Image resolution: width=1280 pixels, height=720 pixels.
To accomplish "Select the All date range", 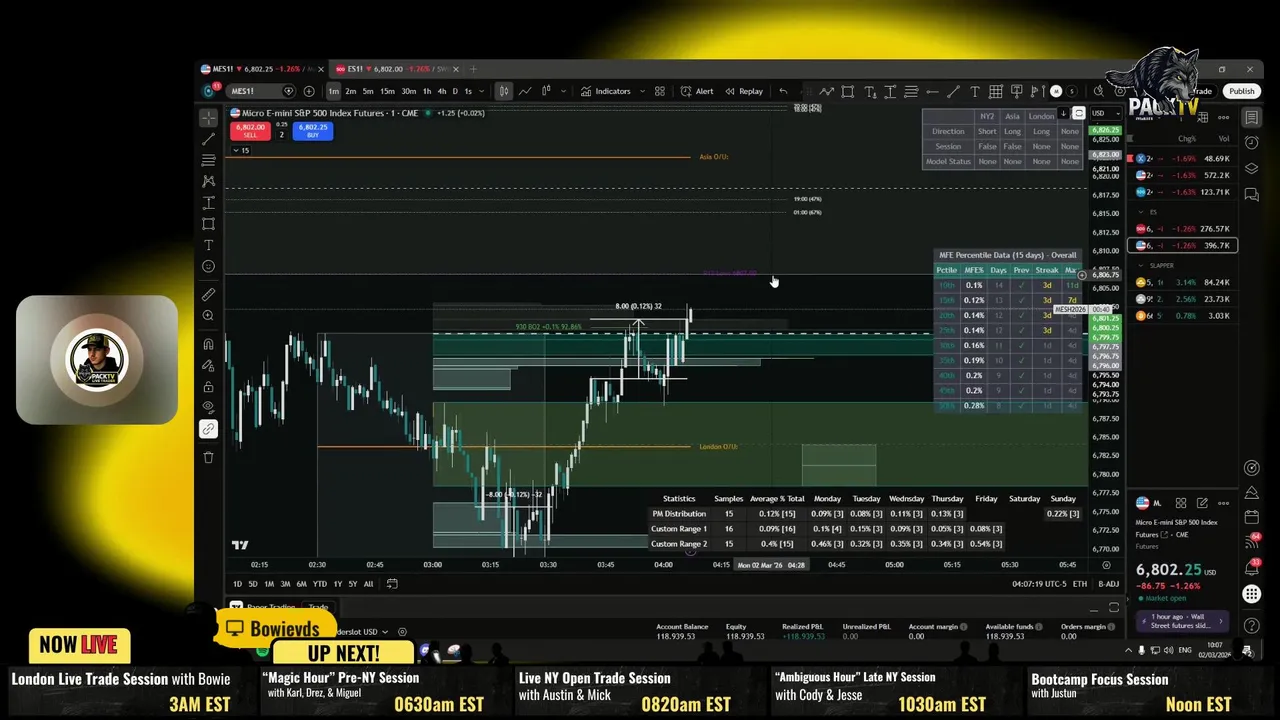I will click(368, 584).
